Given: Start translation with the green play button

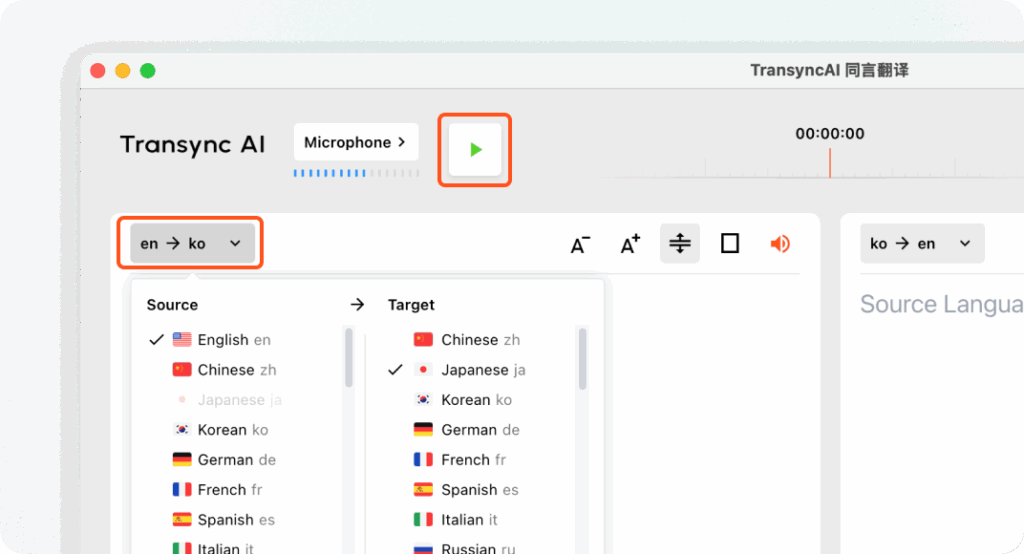Looking at the screenshot, I should pyautogui.click(x=475, y=150).
